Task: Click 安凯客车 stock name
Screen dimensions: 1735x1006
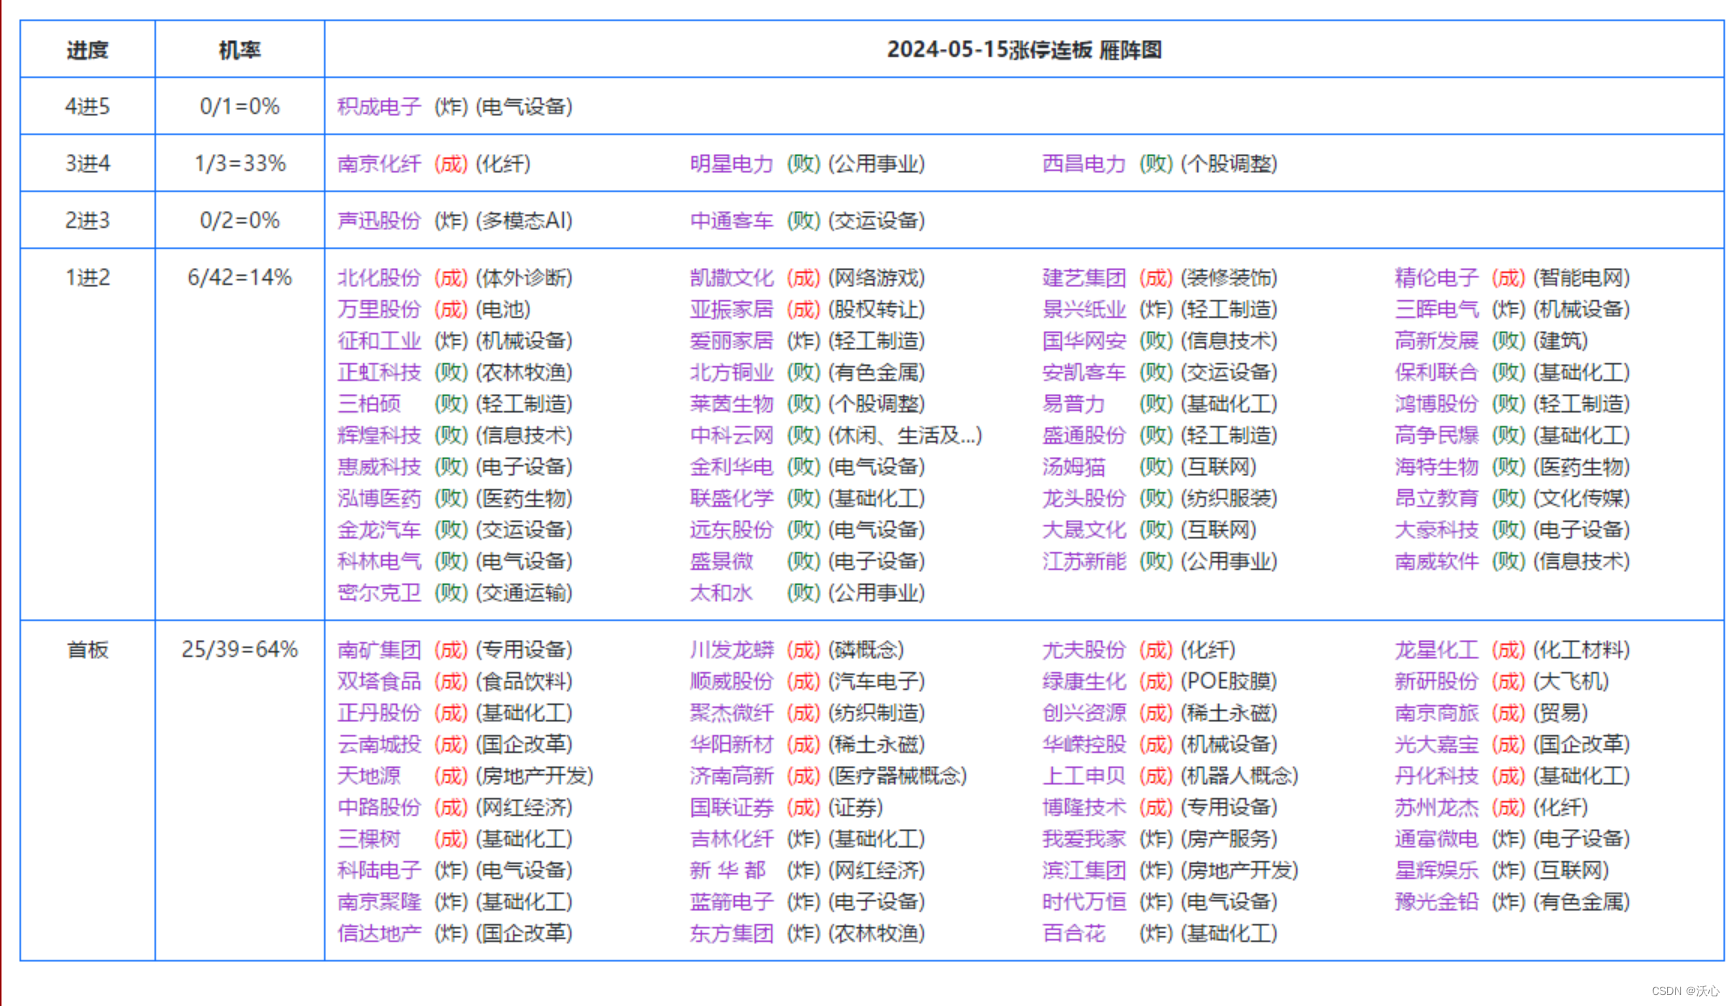Action: 1084,372
